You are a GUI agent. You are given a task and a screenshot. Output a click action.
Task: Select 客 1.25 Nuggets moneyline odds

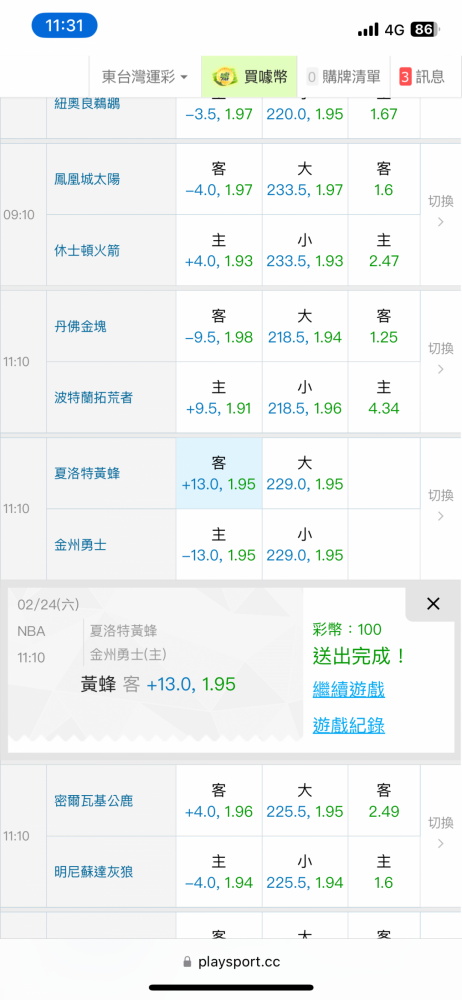click(384, 327)
